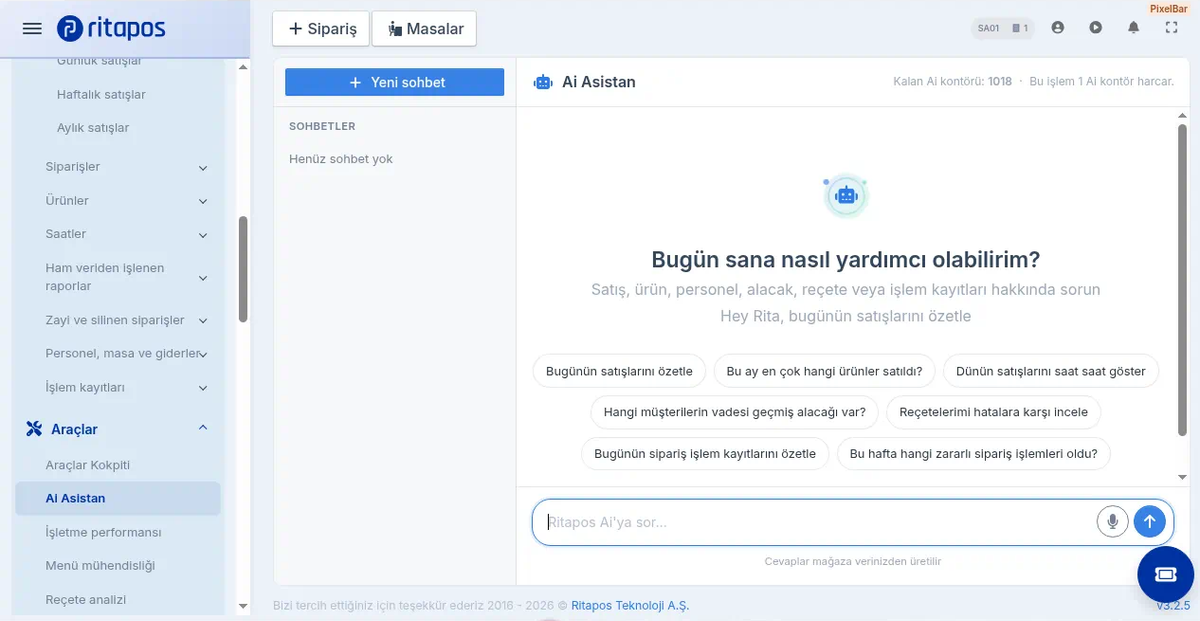Click the floating cash register button

tap(1166, 574)
